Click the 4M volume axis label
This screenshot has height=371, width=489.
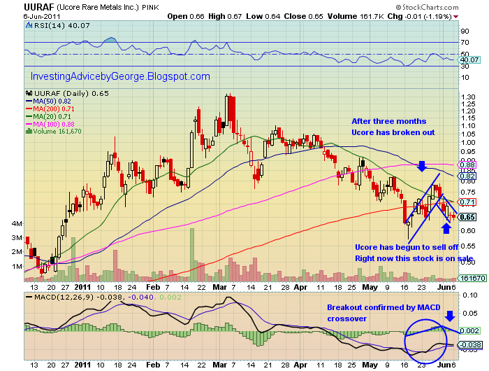point(17,223)
